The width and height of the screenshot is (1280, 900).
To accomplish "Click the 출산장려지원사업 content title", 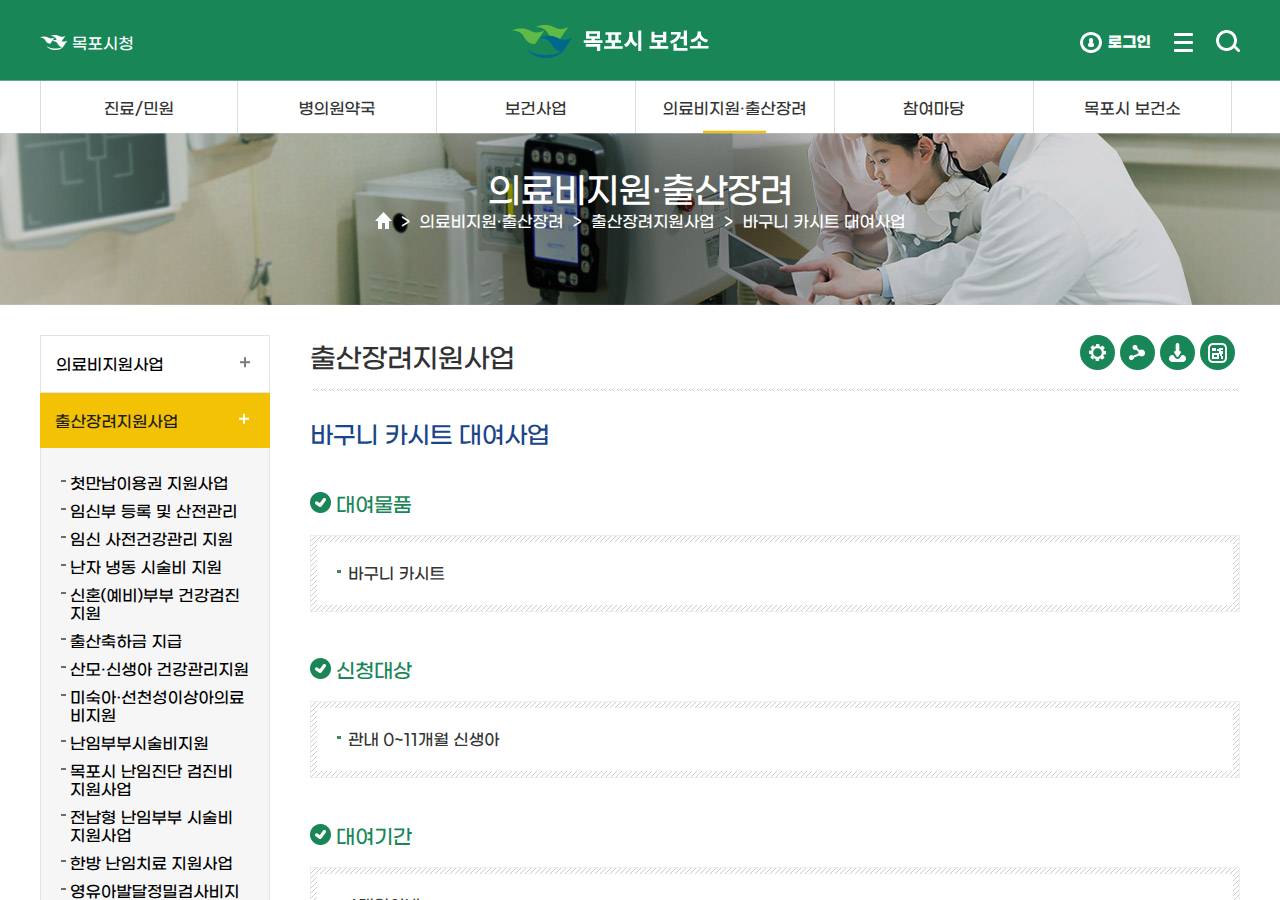I will click(412, 358).
